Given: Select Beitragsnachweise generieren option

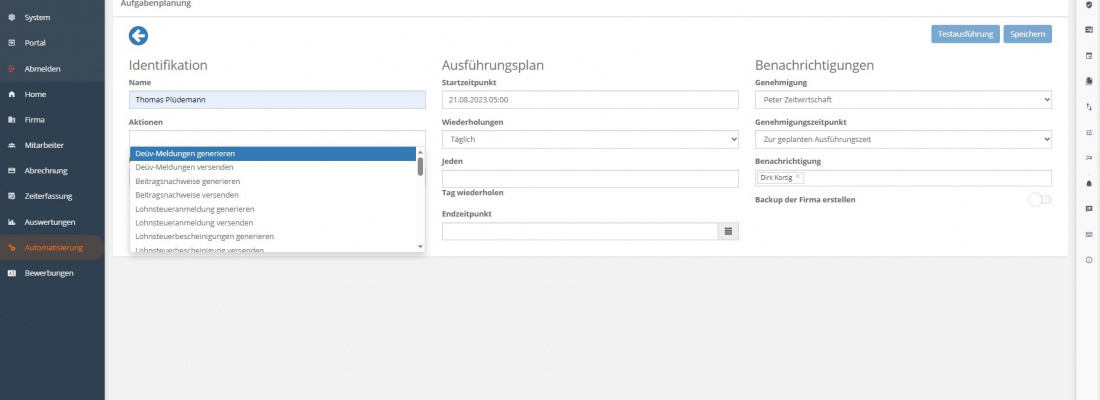Looking at the screenshot, I should [273, 181].
